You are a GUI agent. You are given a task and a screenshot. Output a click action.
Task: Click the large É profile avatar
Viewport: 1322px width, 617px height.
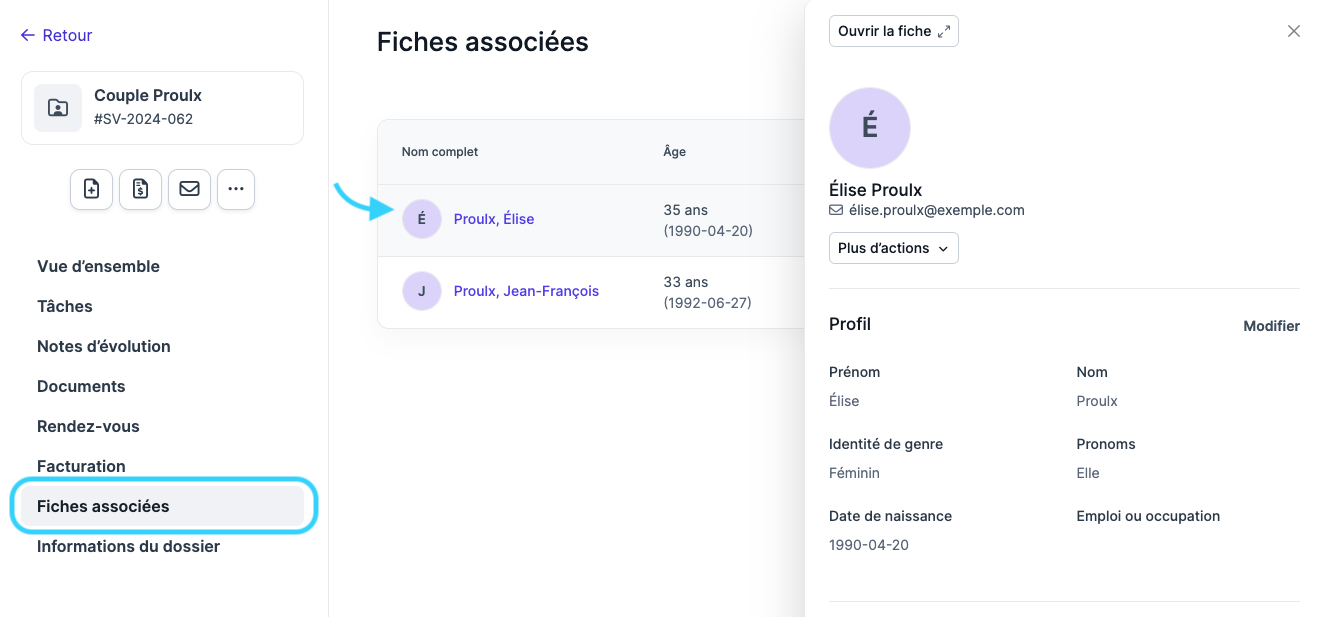870,128
